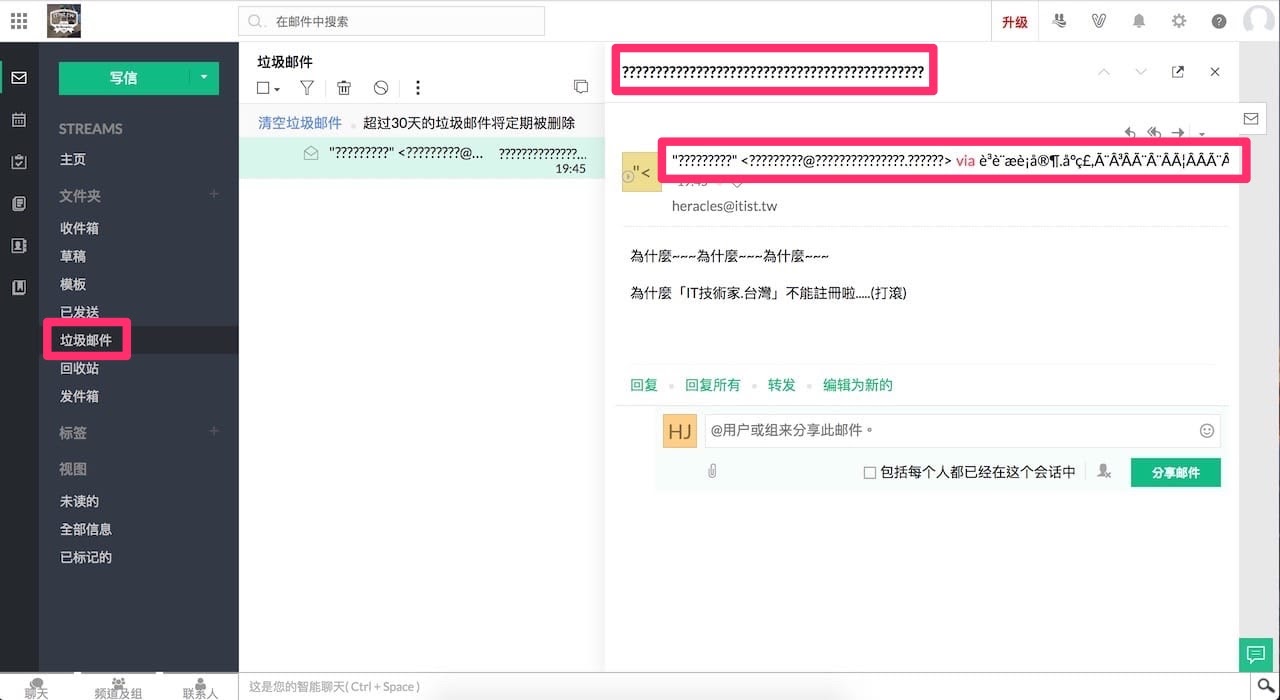
Task: Attach a file with the paperclip icon
Action: [x=712, y=470]
